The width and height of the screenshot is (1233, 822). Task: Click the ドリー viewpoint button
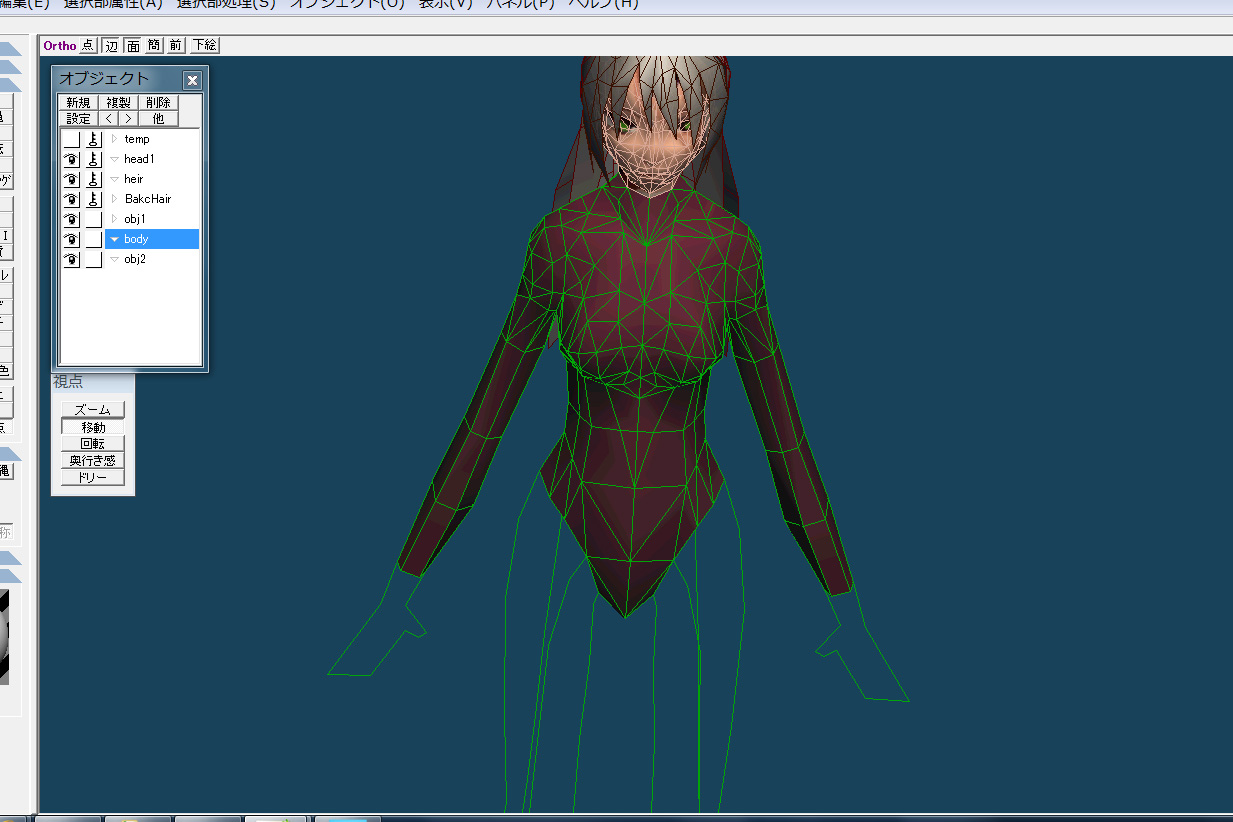pyautogui.click(x=93, y=478)
